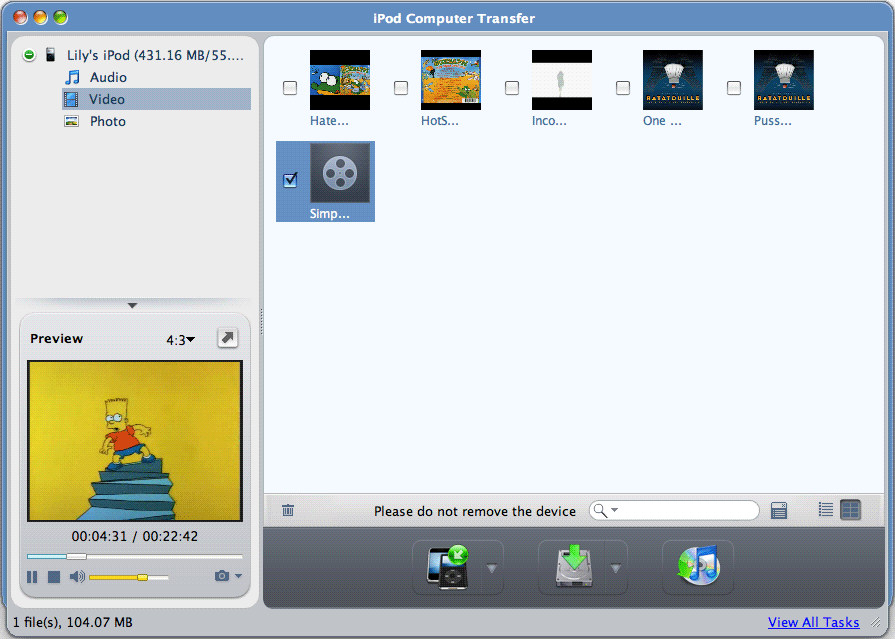Select the One ... Ratatouille thumbnail
The height and width of the screenshot is (639, 895).
[x=672, y=80]
